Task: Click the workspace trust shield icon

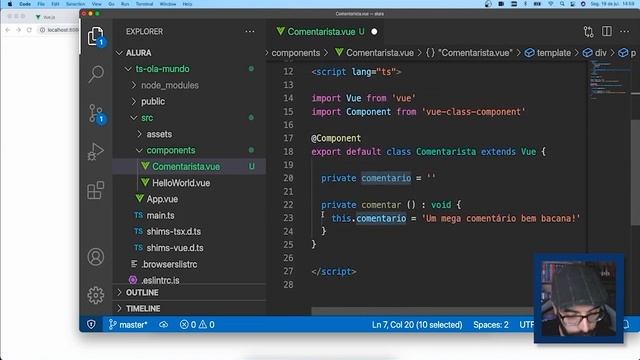Action: point(91,324)
